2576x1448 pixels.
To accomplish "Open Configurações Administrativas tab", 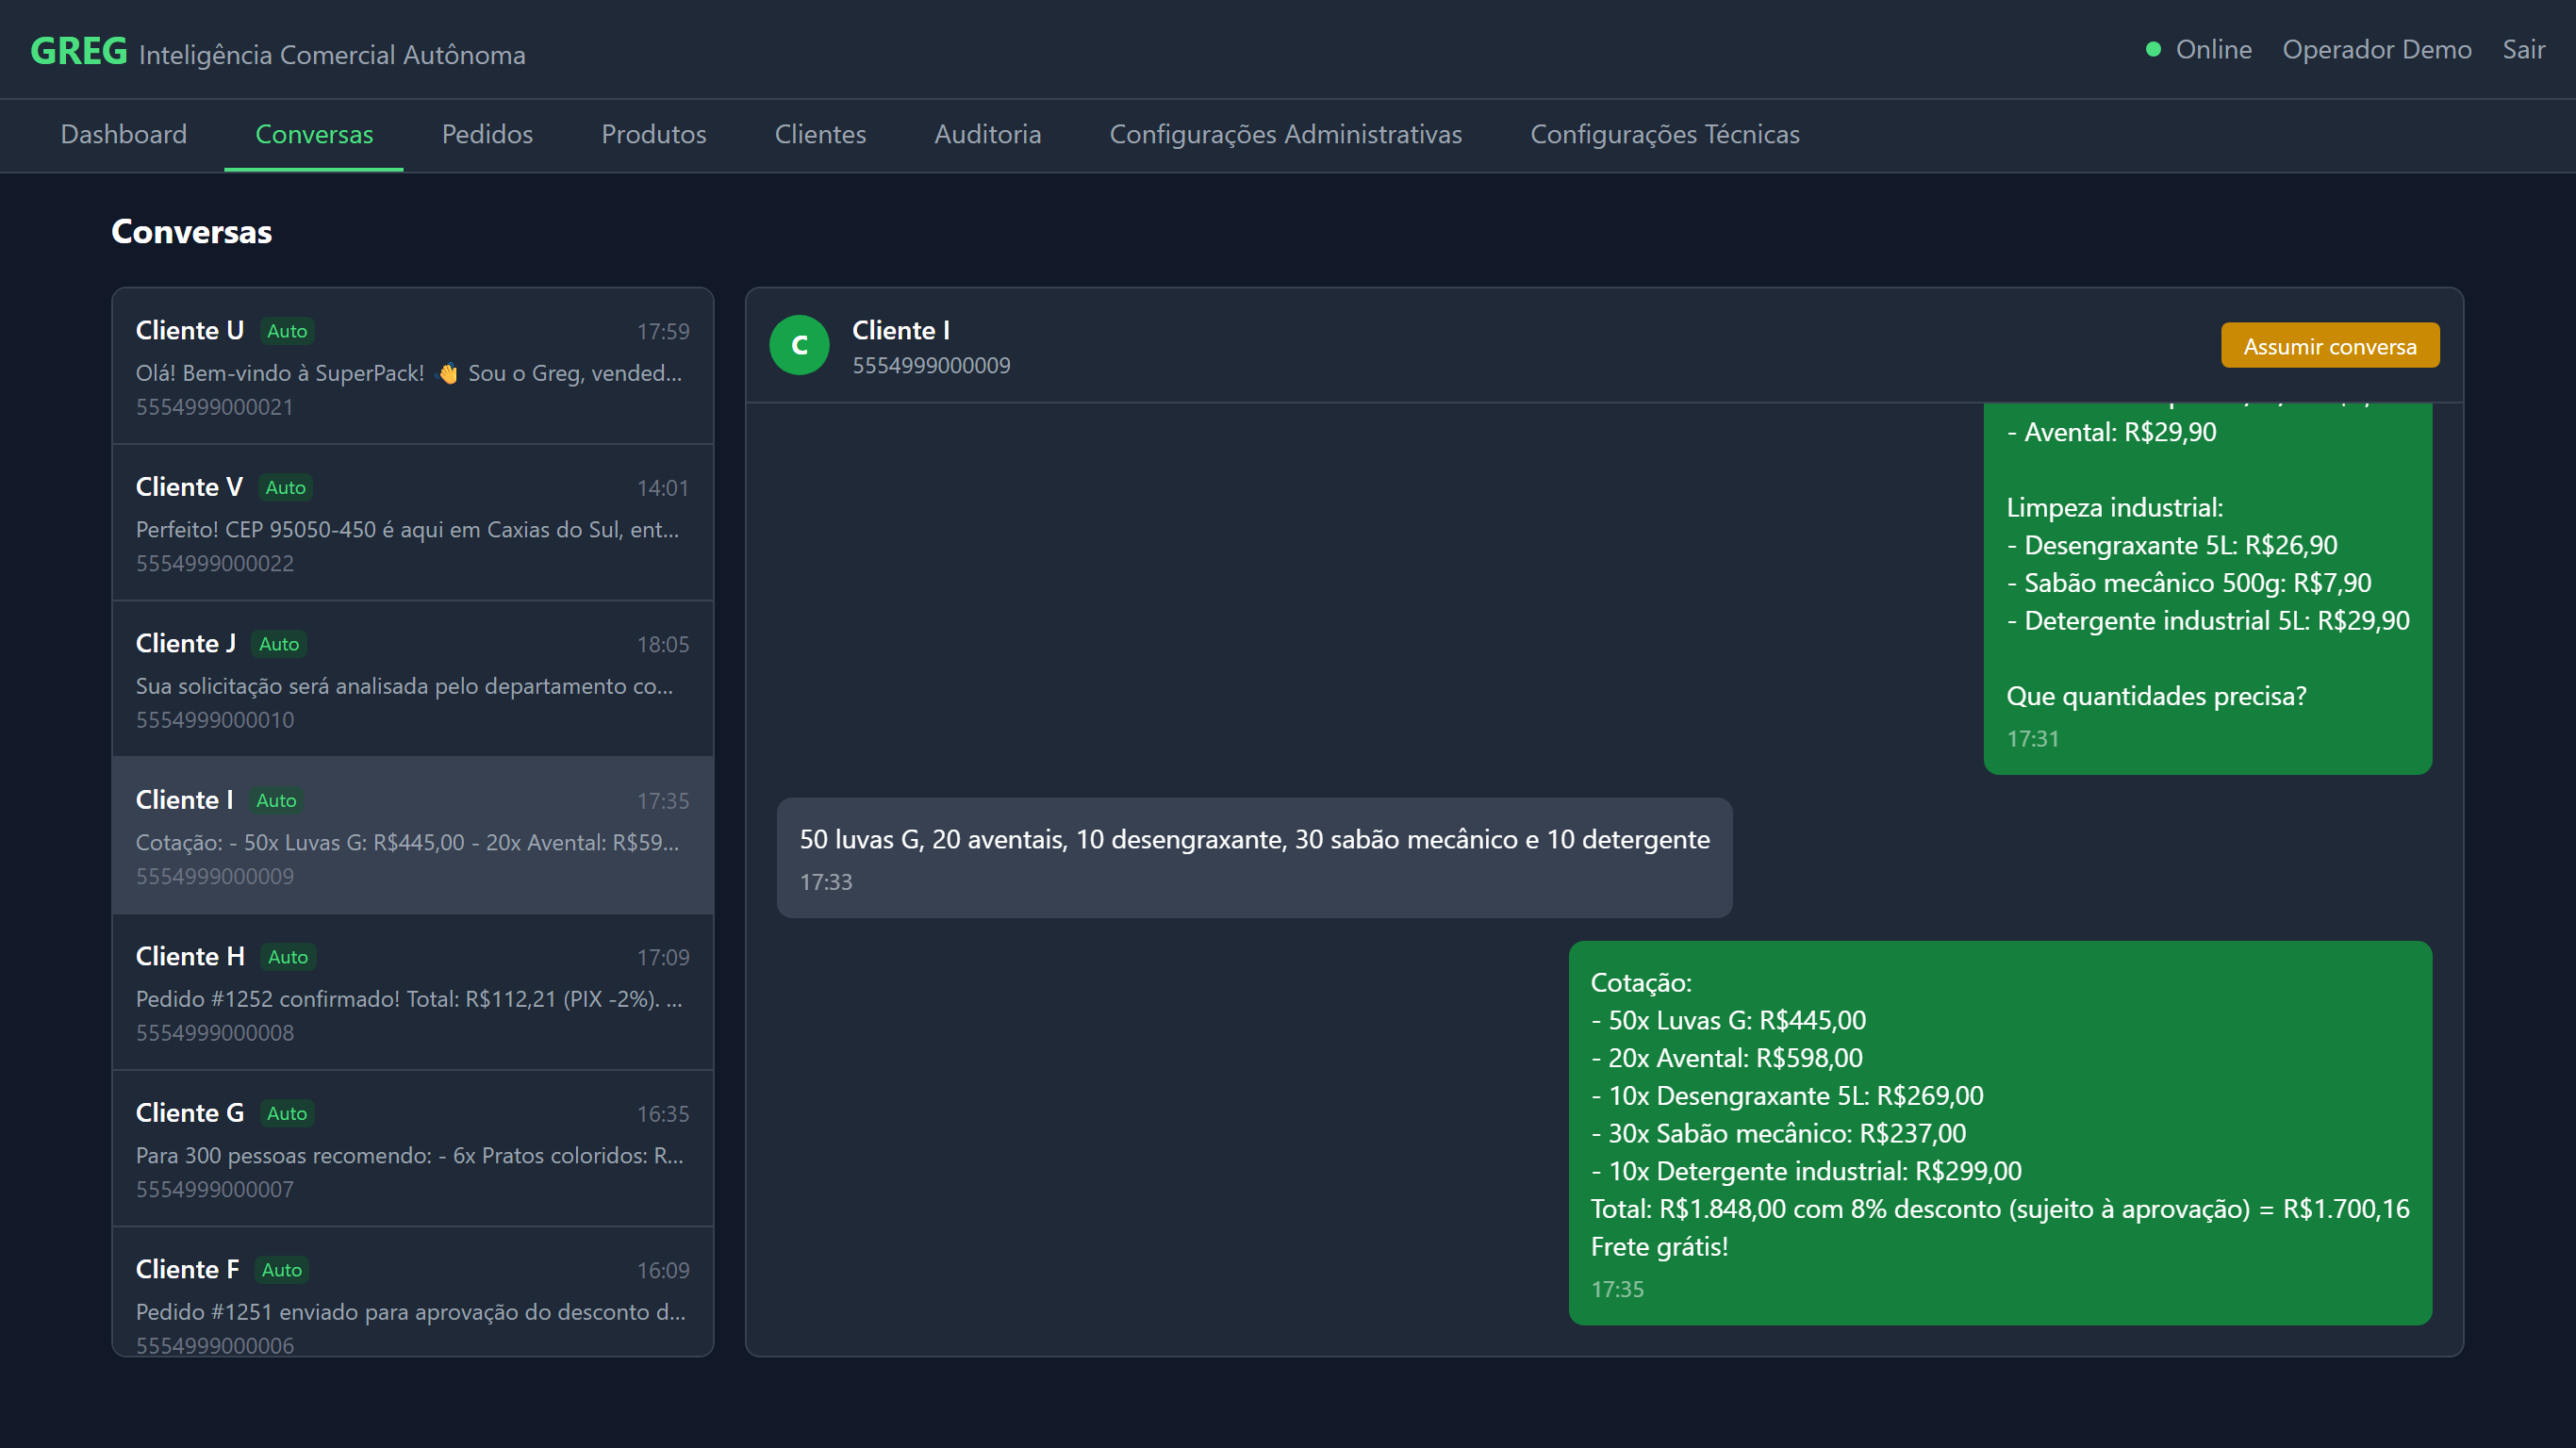I will click(1285, 134).
